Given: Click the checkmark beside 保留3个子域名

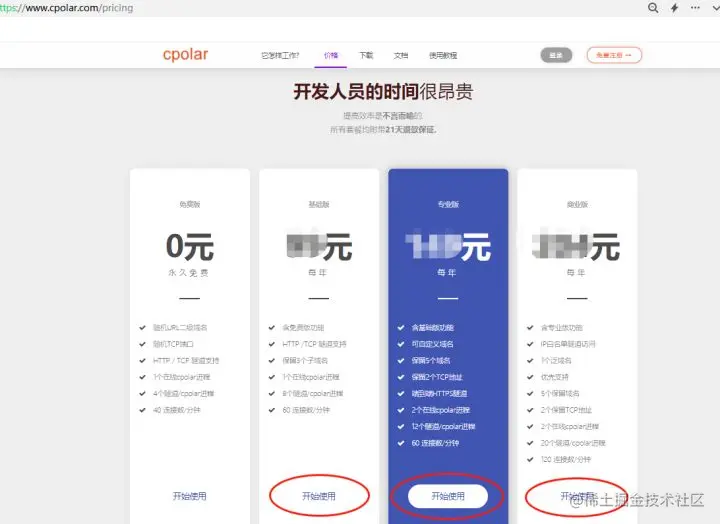Looking at the screenshot, I should (x=272, y=361).
